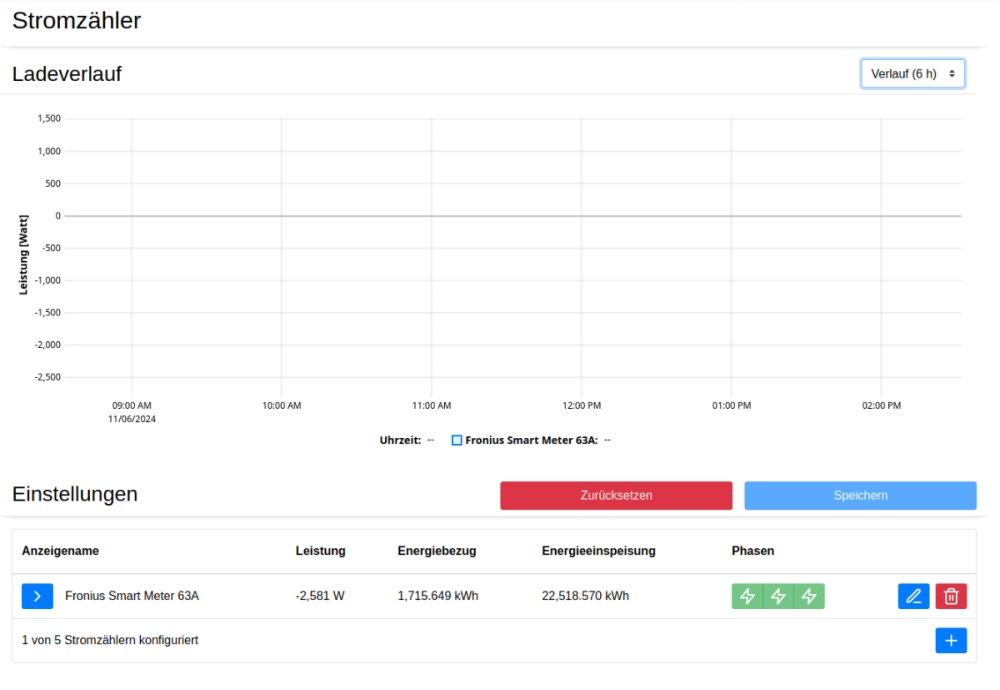The width and height of the screenshot is (1000, 690).
Task: Click the -2,581 W power value
Action: (x=320, y=596)
